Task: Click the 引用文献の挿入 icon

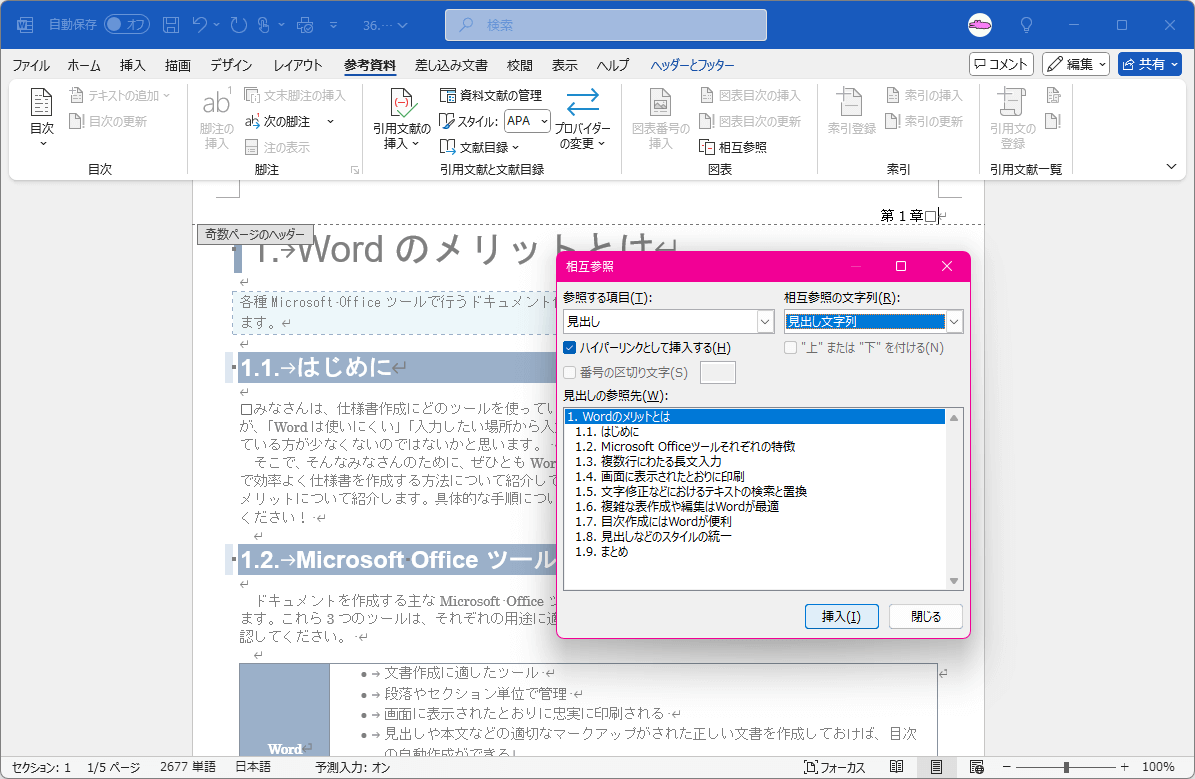Action: [402, 104]
